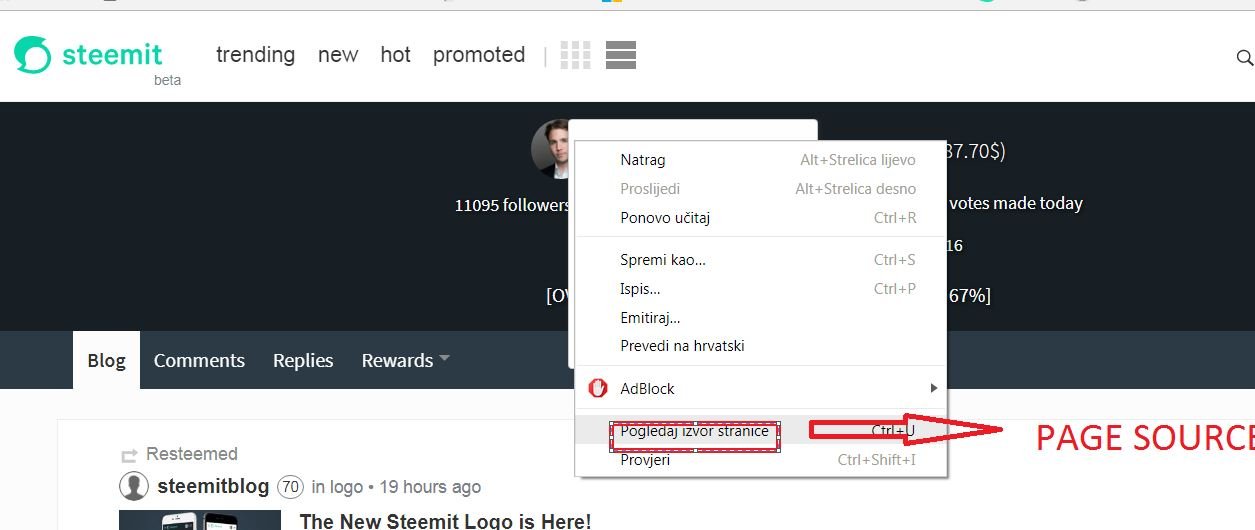Select Emitiraj... menu entry
The height and width of the screenshot is (530, 1255).
pos(761,318)
